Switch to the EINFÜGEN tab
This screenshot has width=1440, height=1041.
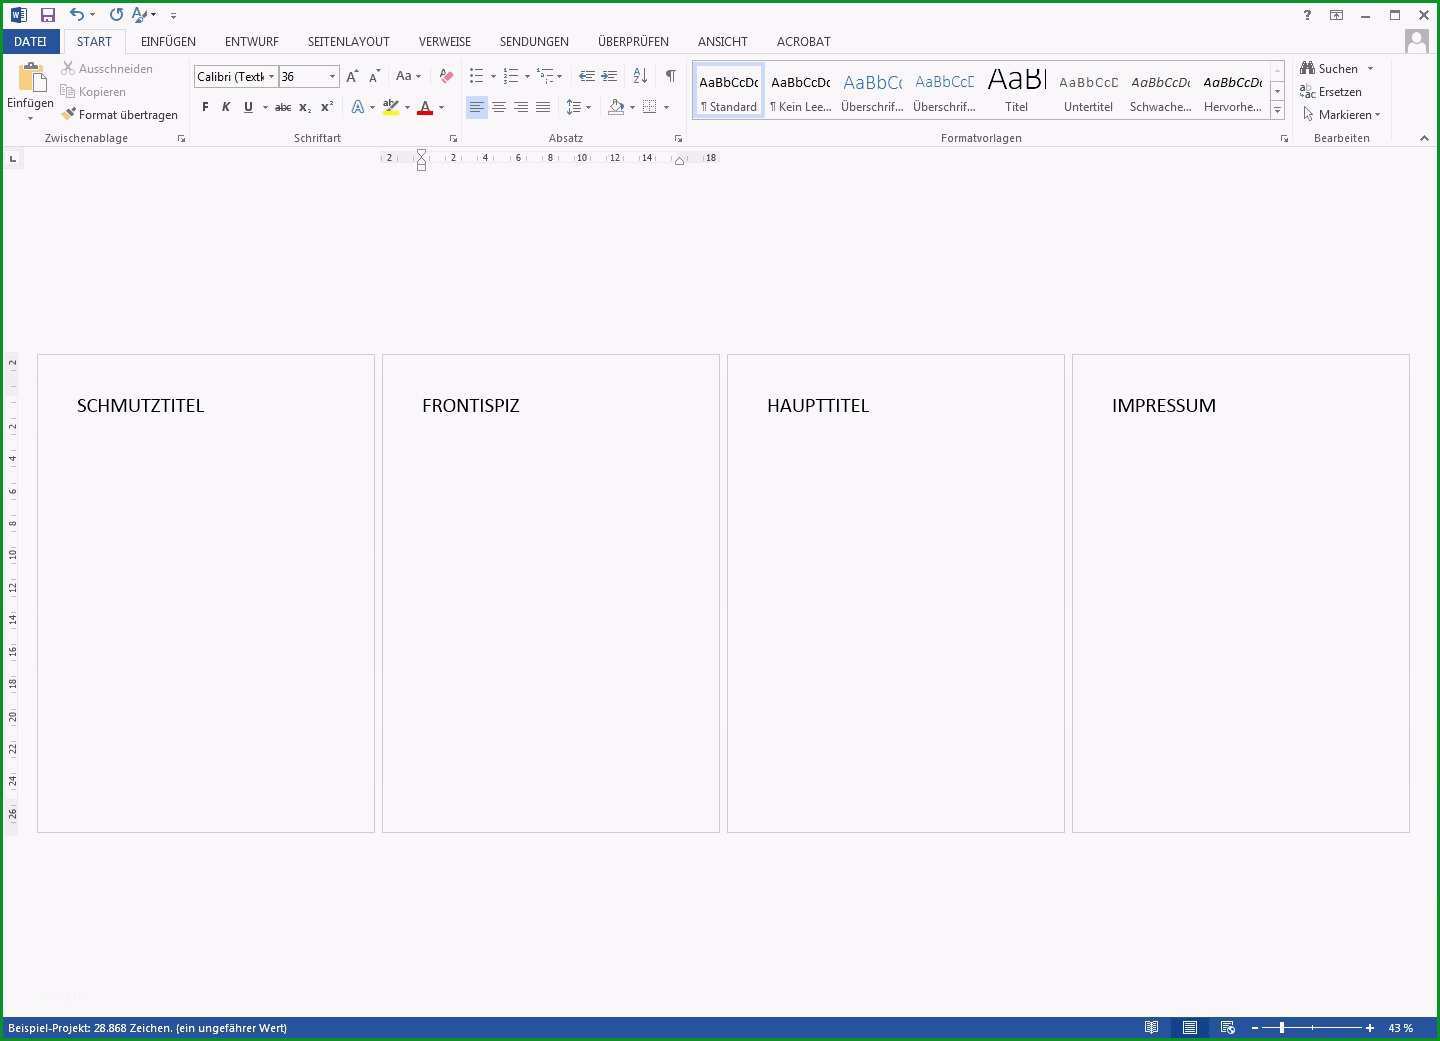click(x=168, y=41)
